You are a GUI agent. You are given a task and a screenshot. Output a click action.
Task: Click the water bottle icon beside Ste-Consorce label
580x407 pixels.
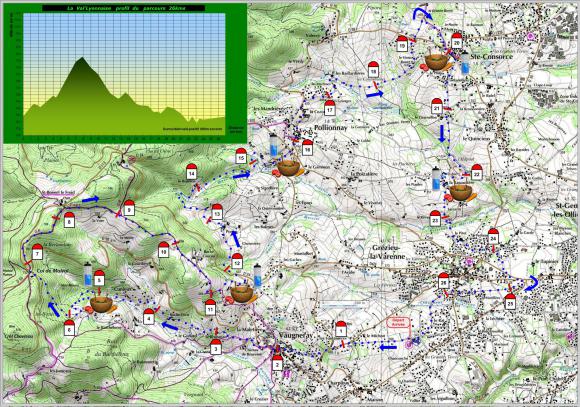point(465,63)
